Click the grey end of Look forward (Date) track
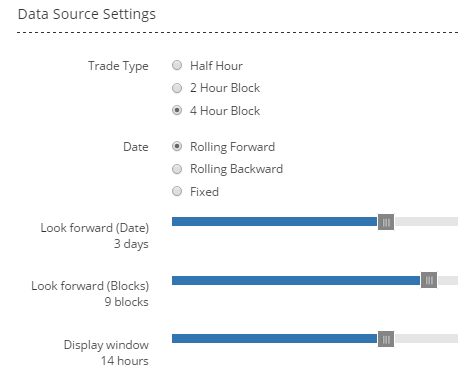 click(x=426, y=222)
